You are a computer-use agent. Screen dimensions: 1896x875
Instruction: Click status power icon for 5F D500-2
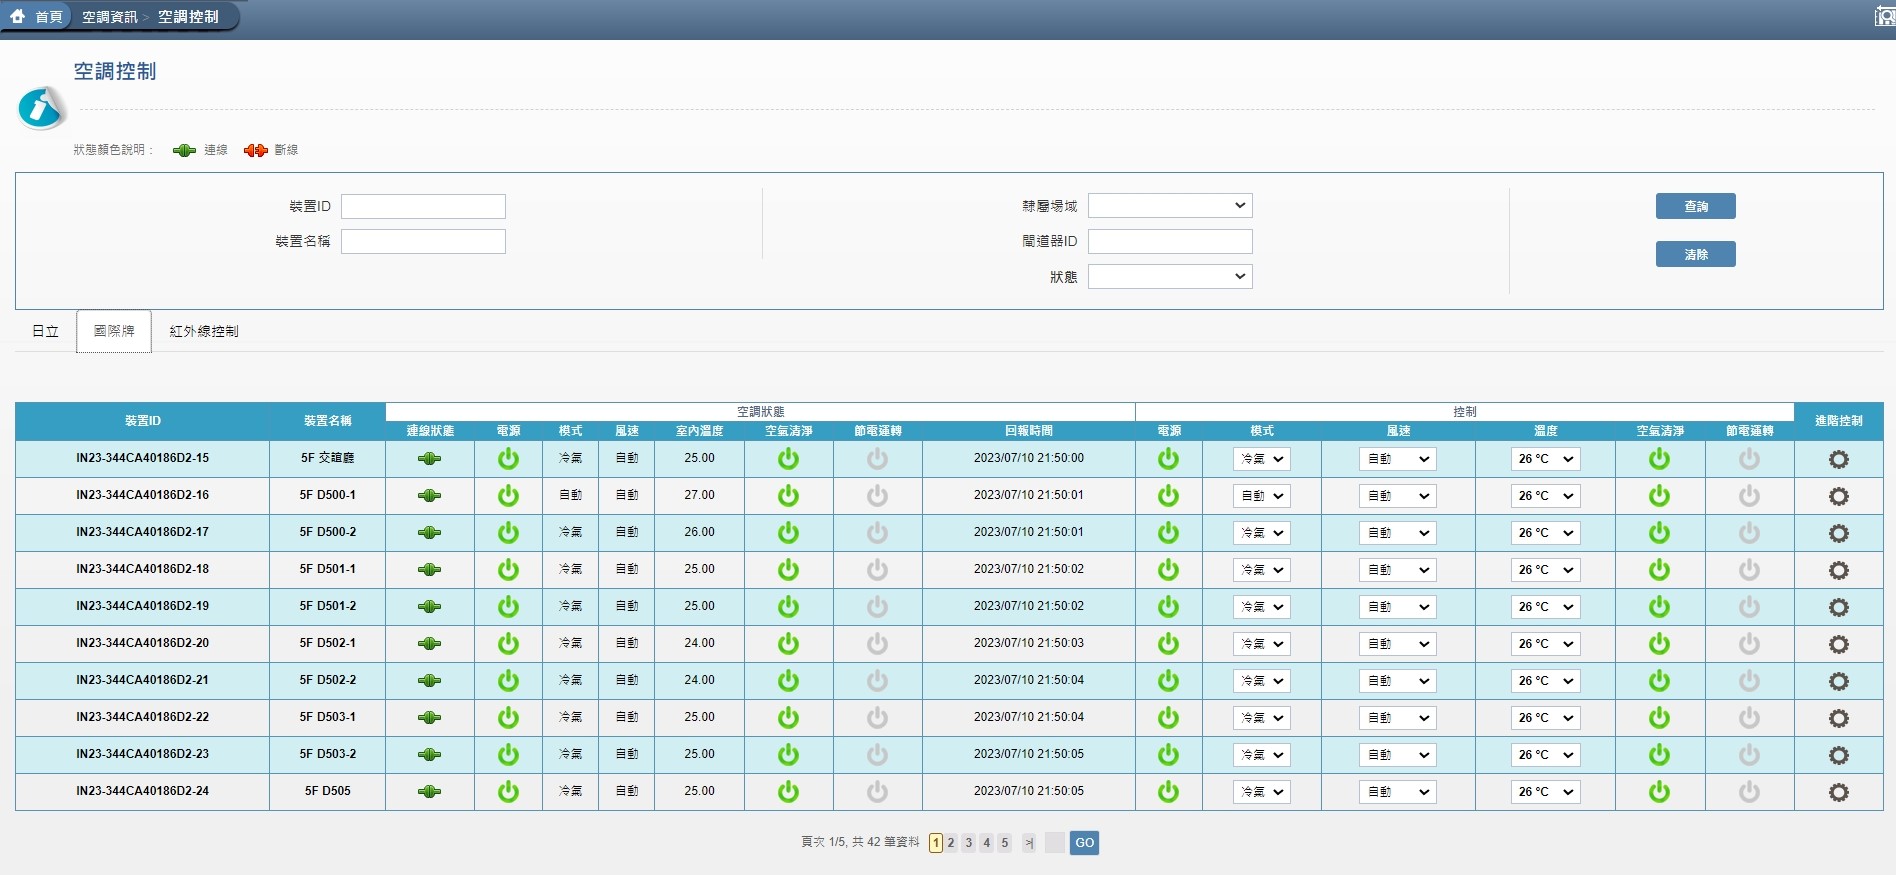508,533
